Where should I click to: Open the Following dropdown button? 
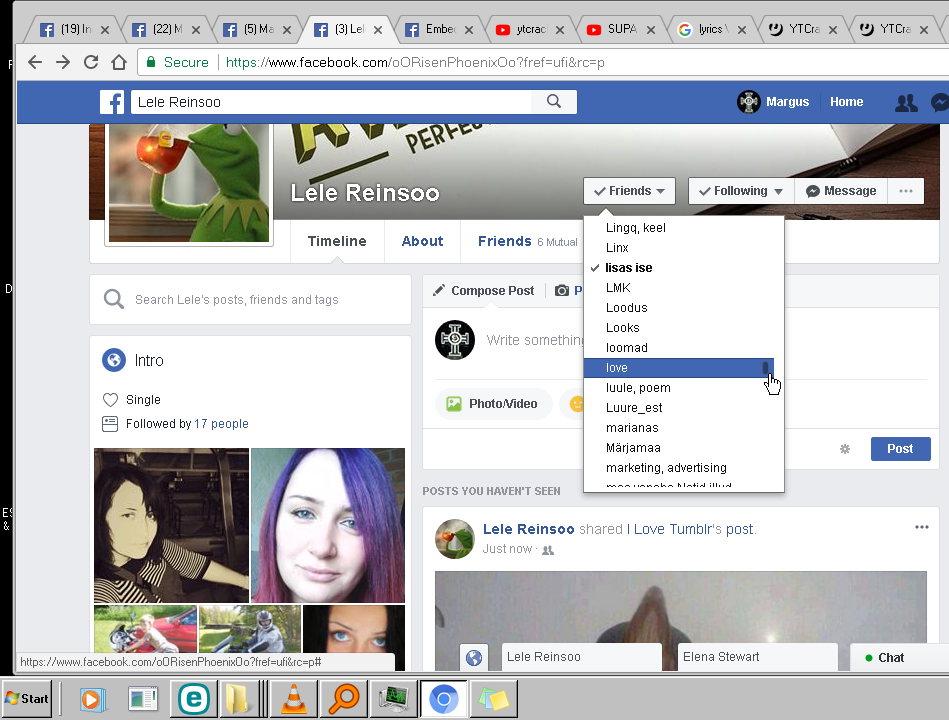[741, 191]
